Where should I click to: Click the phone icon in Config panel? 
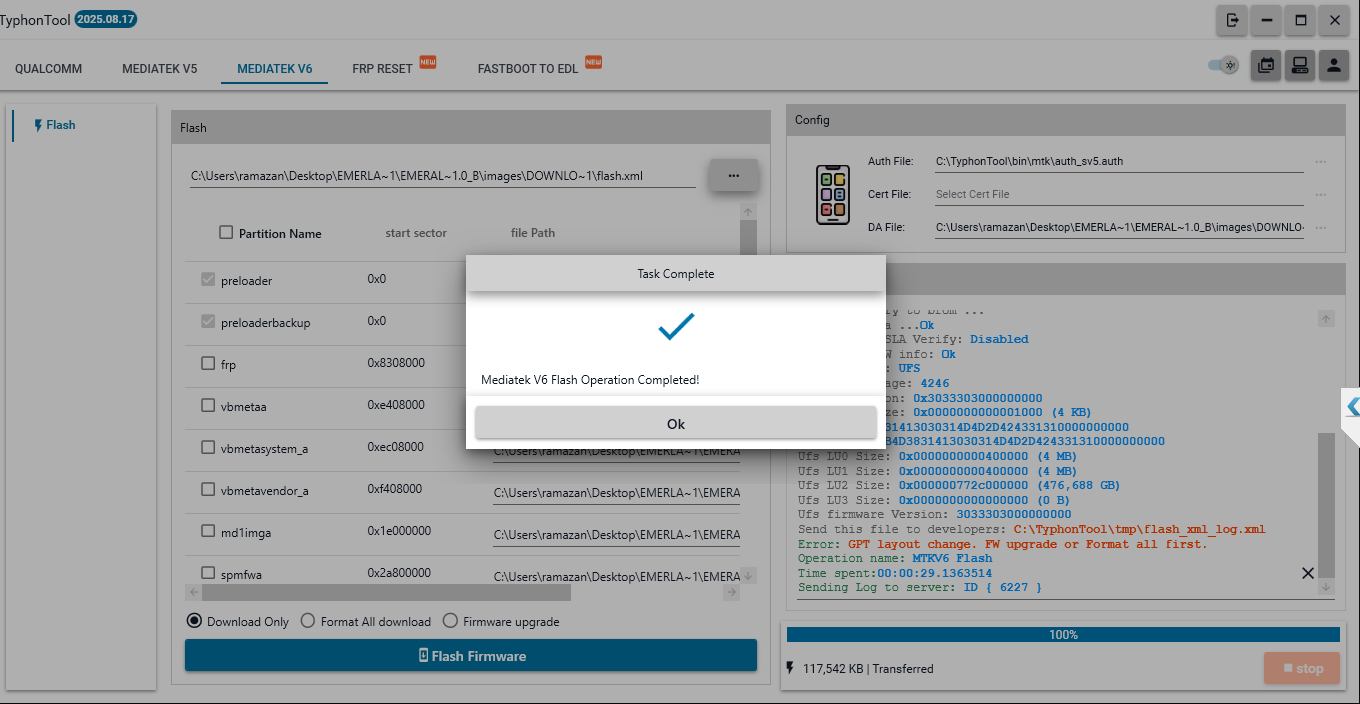[833, 194]
